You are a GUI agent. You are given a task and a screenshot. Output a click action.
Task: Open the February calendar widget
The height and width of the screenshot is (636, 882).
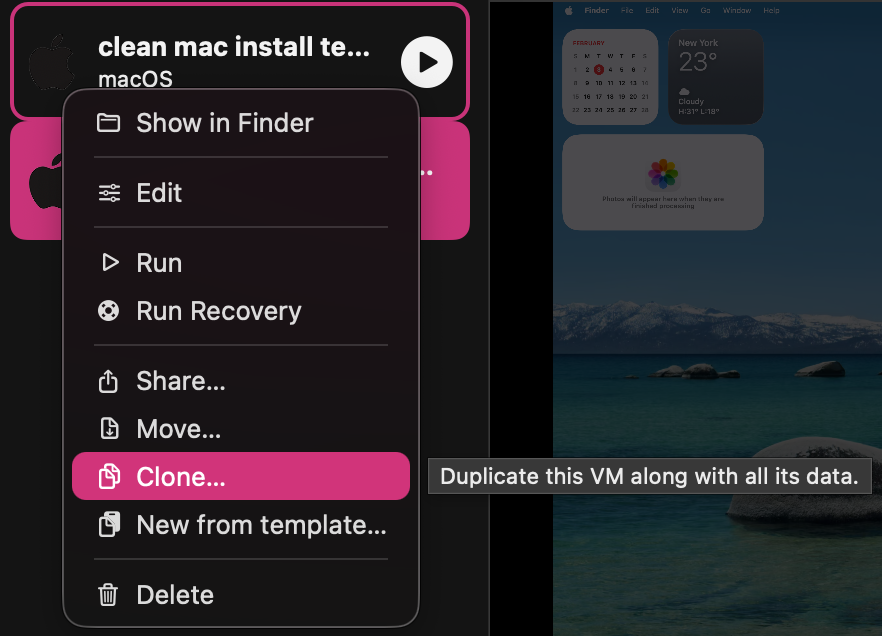point(610,76)
